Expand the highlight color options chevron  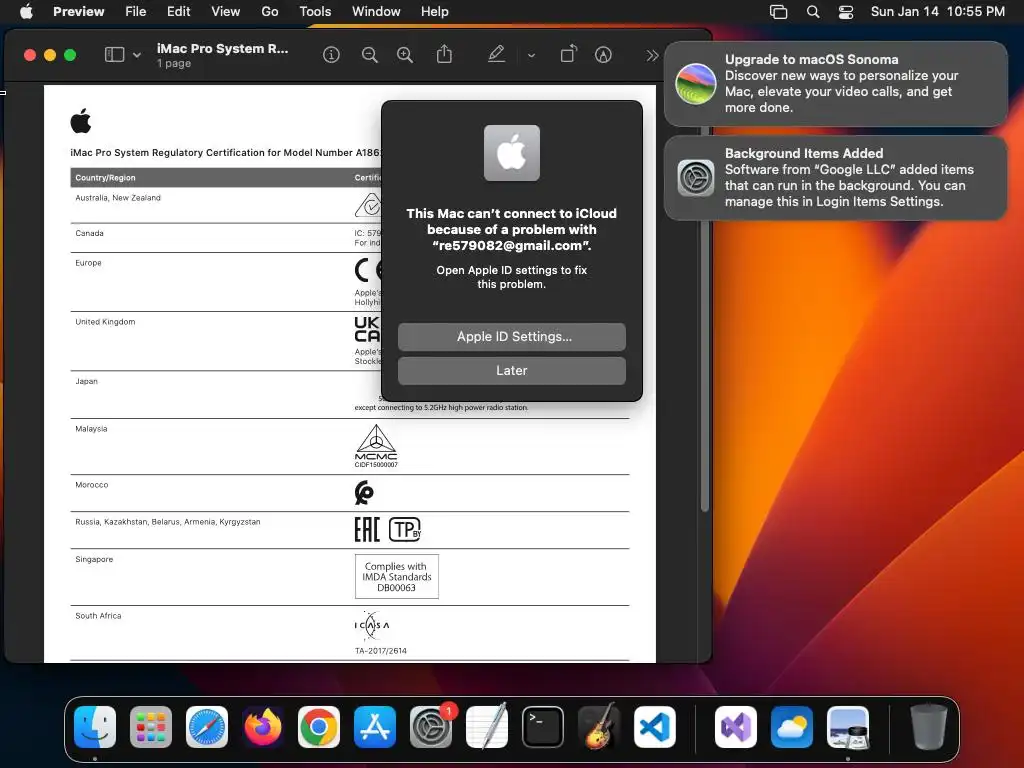tap(531, 56)
